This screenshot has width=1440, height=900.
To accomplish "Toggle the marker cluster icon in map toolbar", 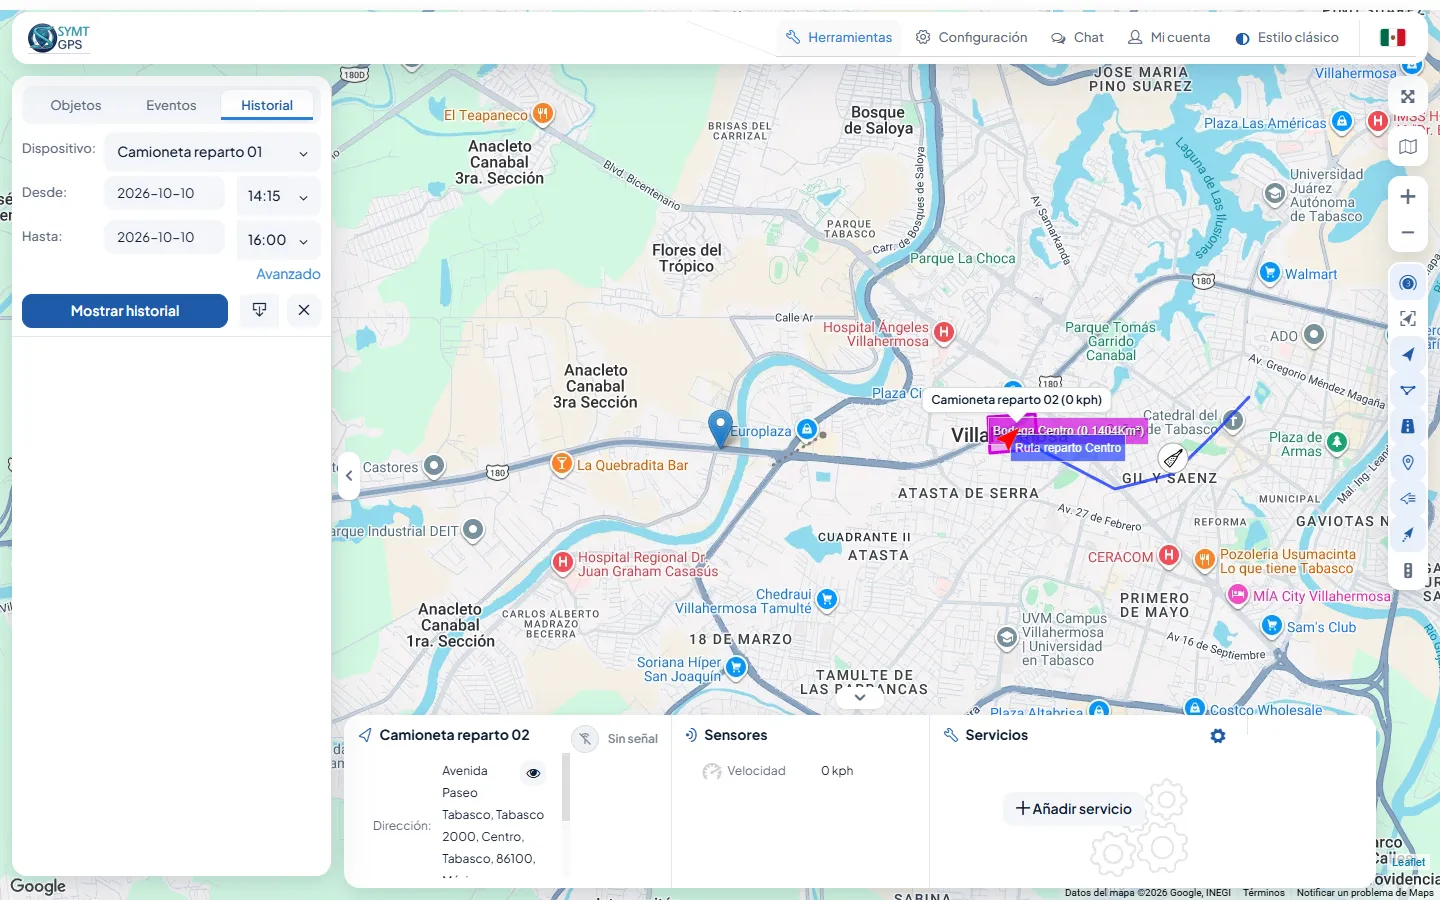I will pyautogui.click(x=1408, y=283).
